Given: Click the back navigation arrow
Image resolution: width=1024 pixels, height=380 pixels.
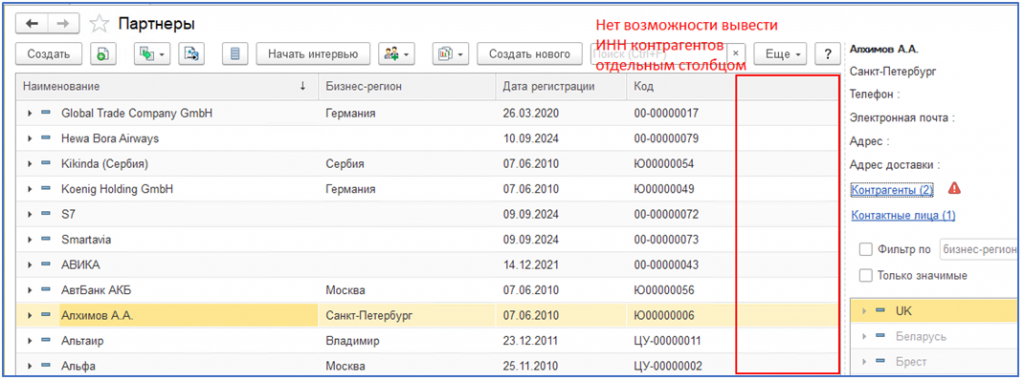Looking at the screenshot, I should point(31,24).
